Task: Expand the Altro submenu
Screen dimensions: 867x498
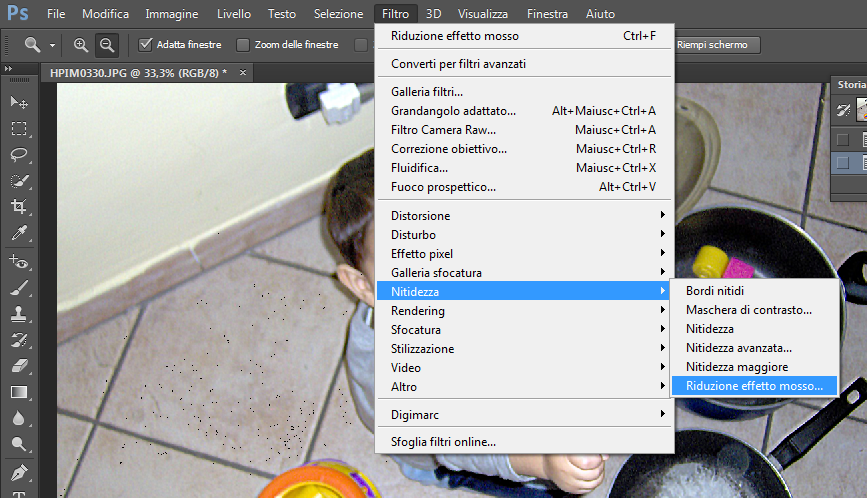Action: (x=524, y=387)
